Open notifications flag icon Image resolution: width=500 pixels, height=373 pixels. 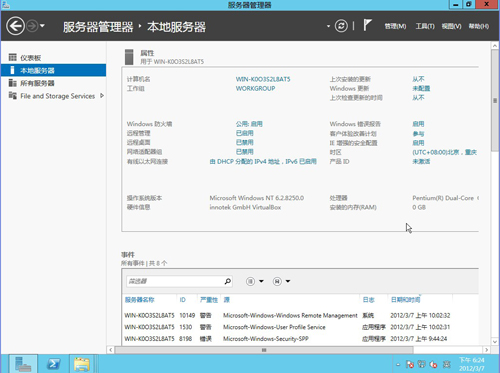[367, 25]
